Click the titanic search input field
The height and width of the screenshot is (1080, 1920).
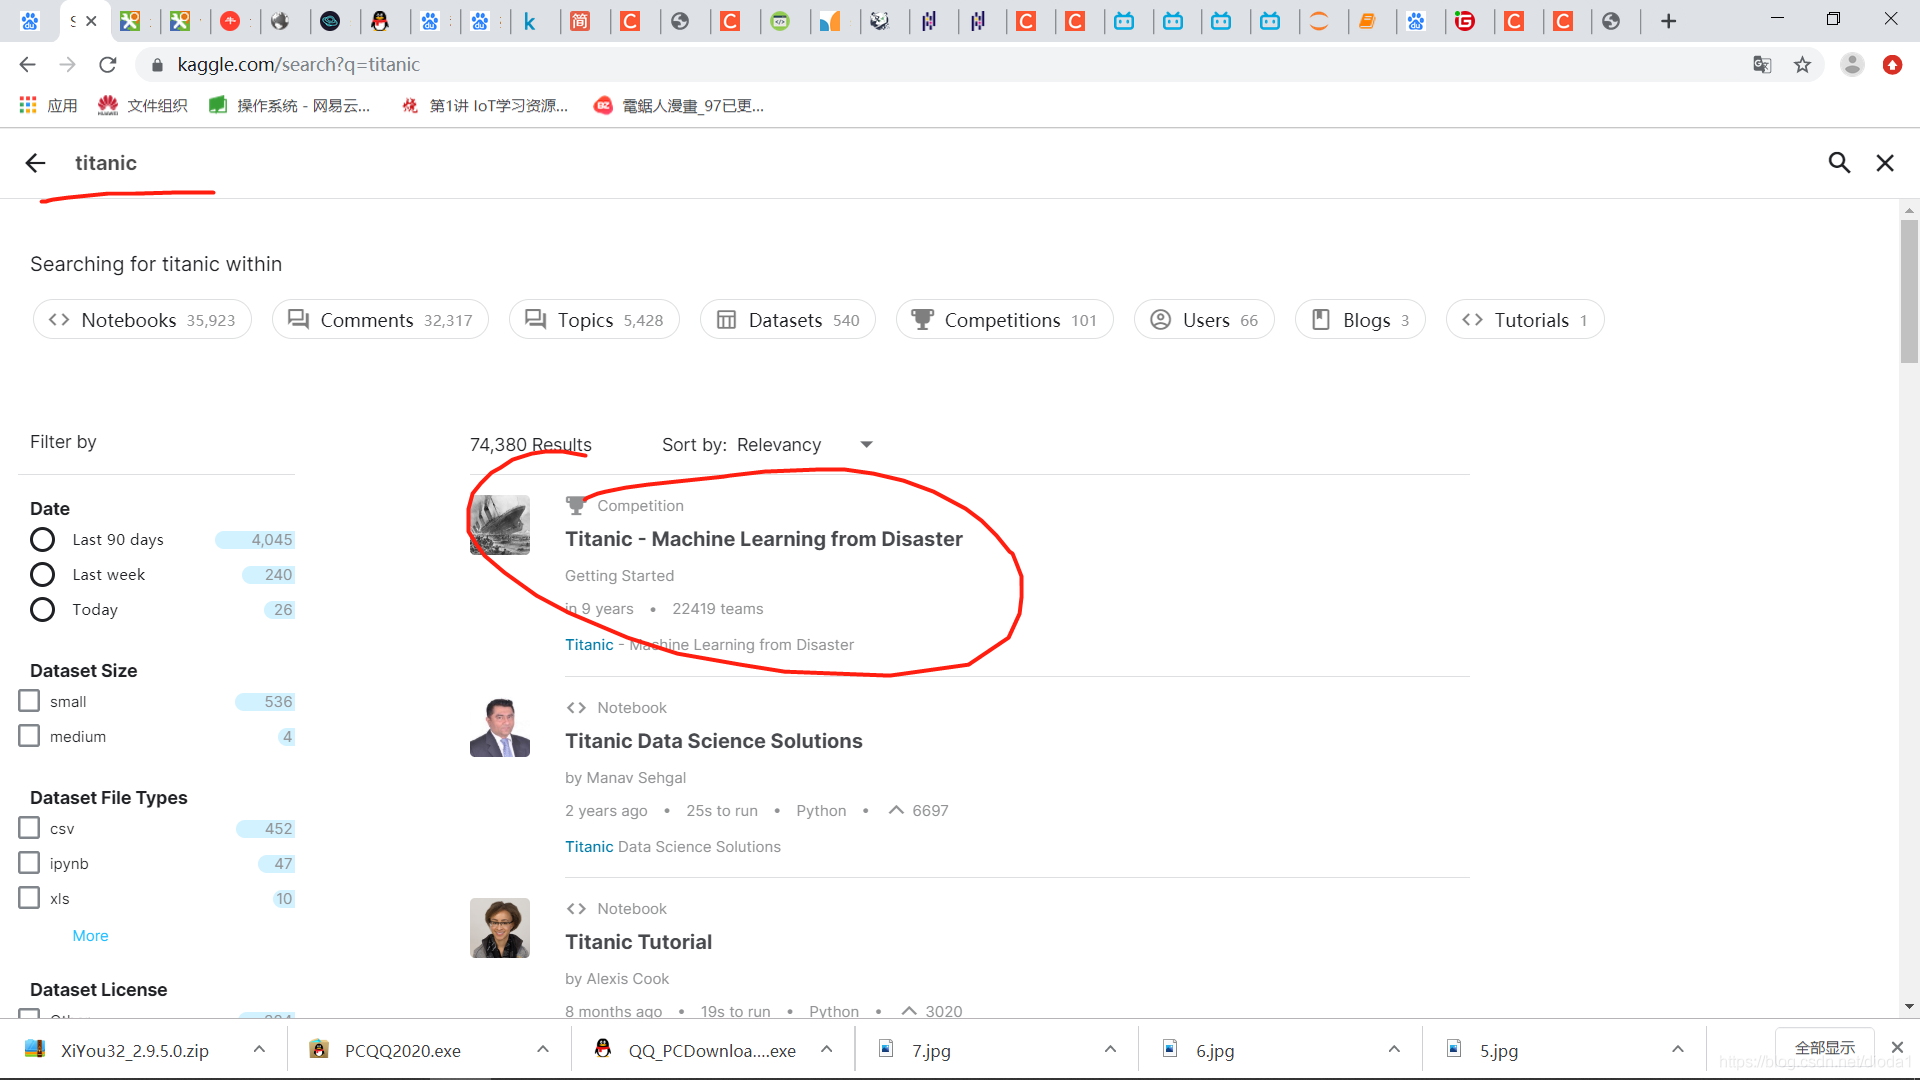pos(940,163)
